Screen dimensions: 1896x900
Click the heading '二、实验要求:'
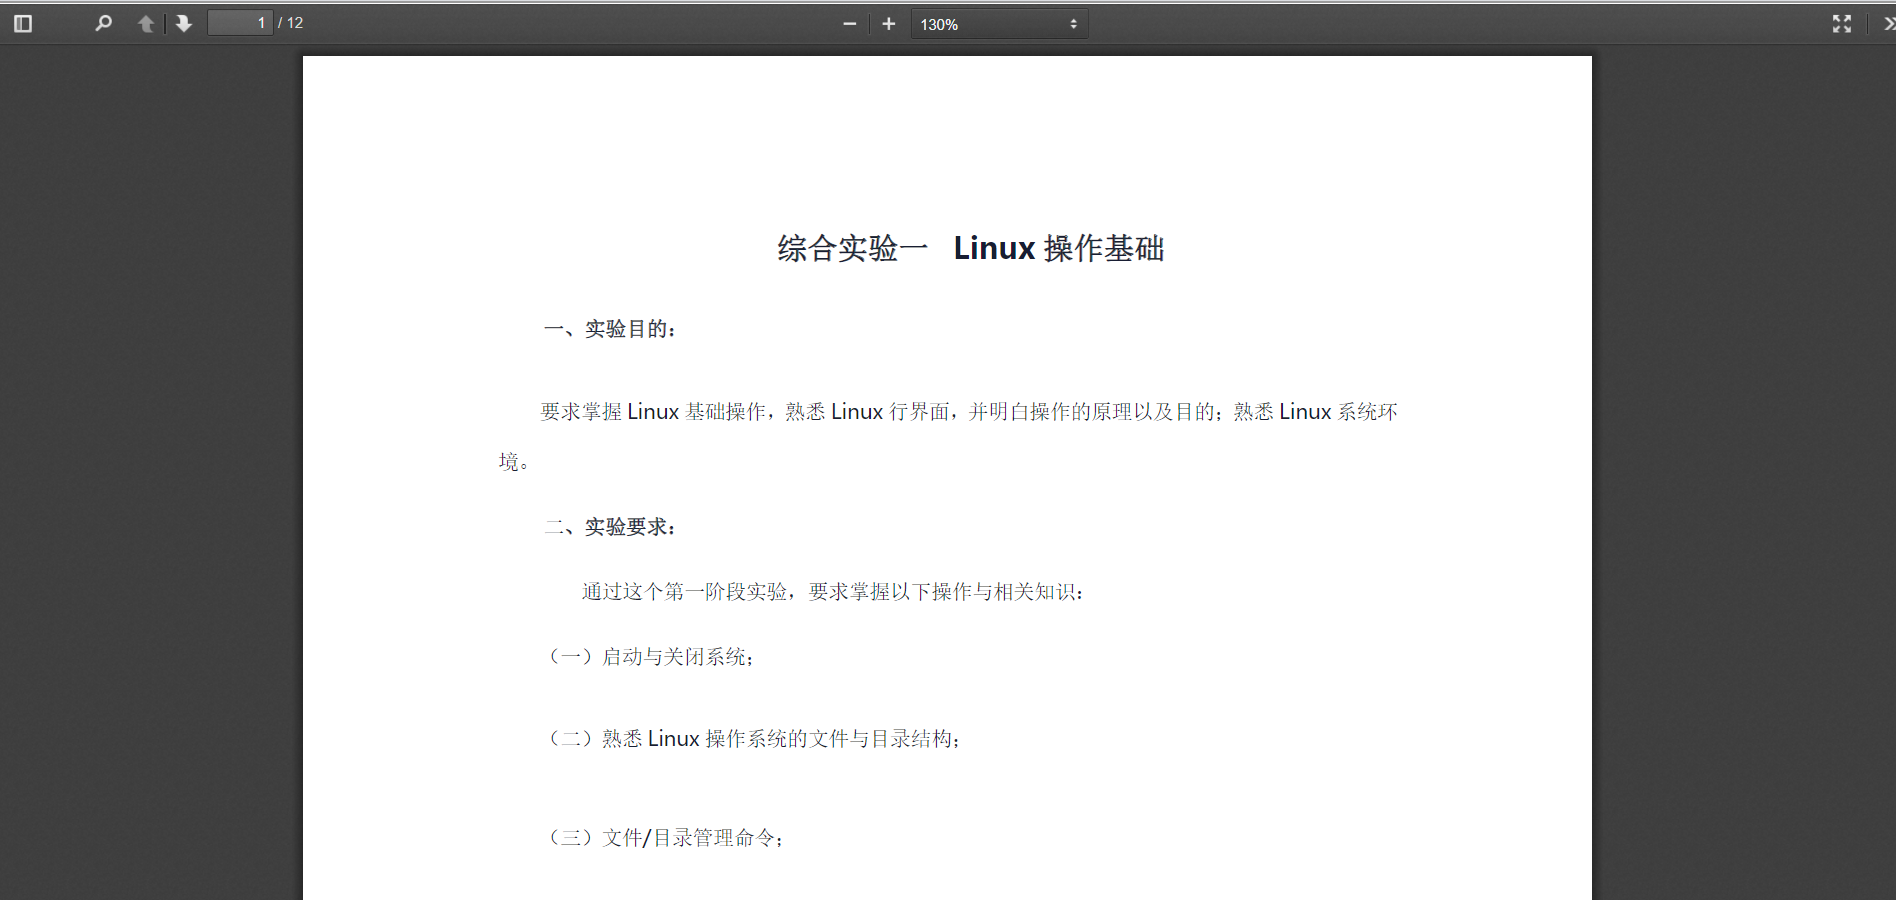611,527
